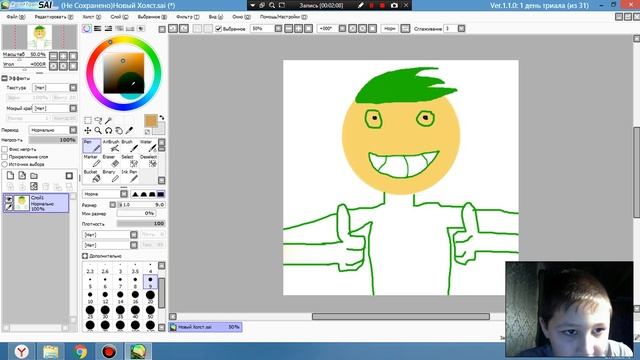The width and height of the screenshot is (640, 360).
Task: Select the Слой1 layer row
Action: point(36,203)
